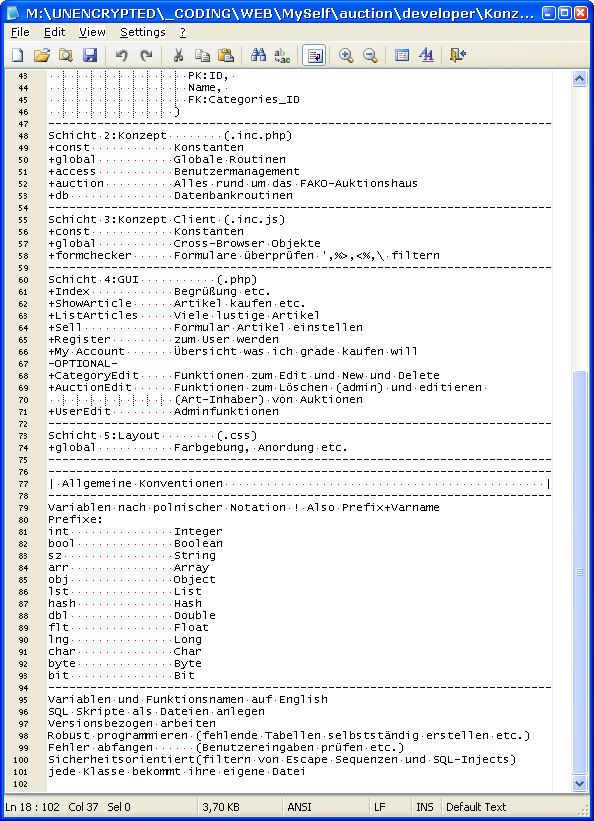Paste from the clipboard icon

pyautogui.click(x=226, y=55)
